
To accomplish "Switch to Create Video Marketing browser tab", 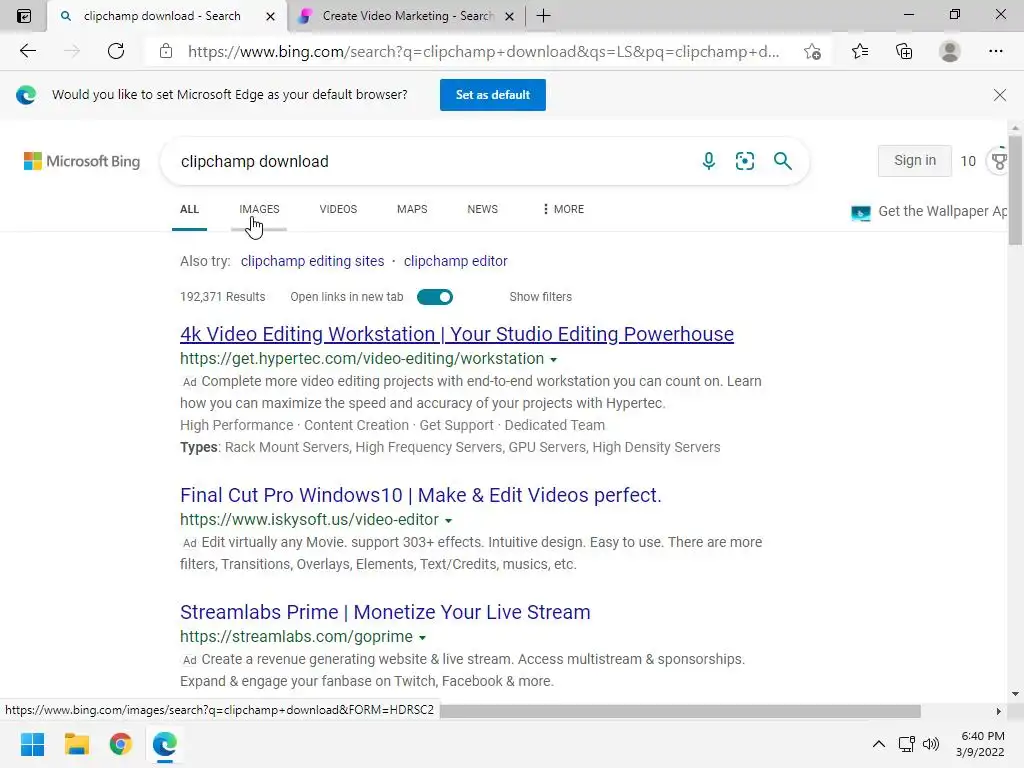I will [405, 16].
